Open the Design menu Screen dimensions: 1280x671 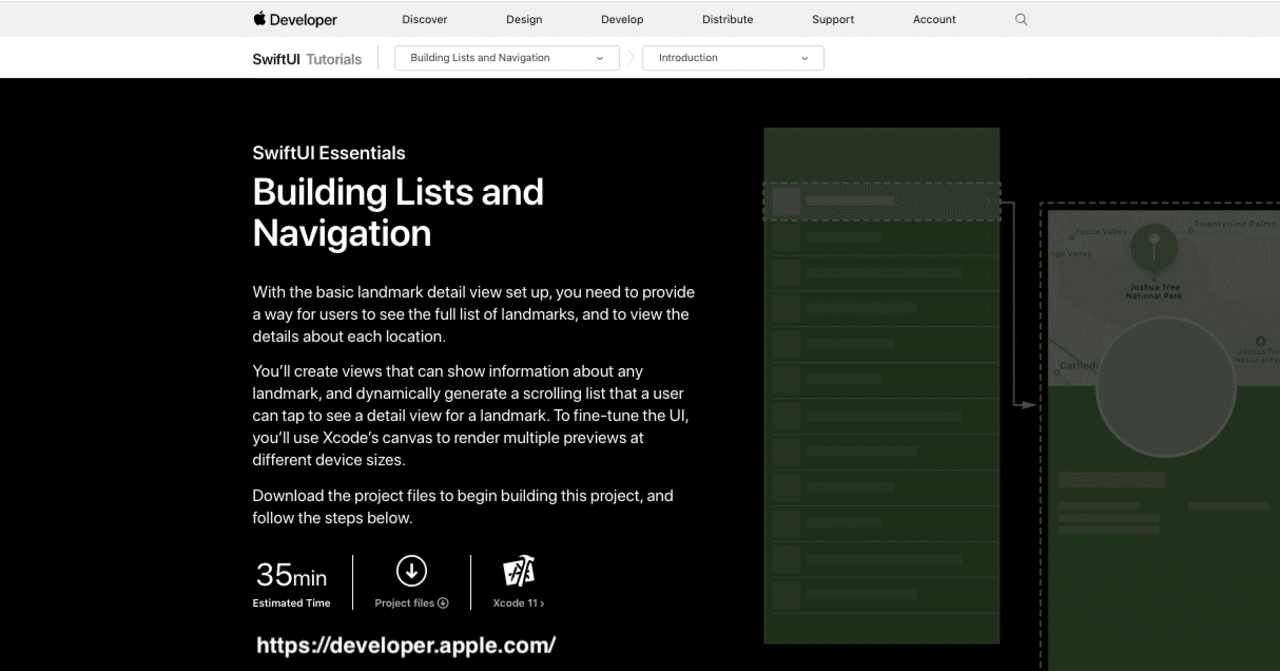click(524, 19)
